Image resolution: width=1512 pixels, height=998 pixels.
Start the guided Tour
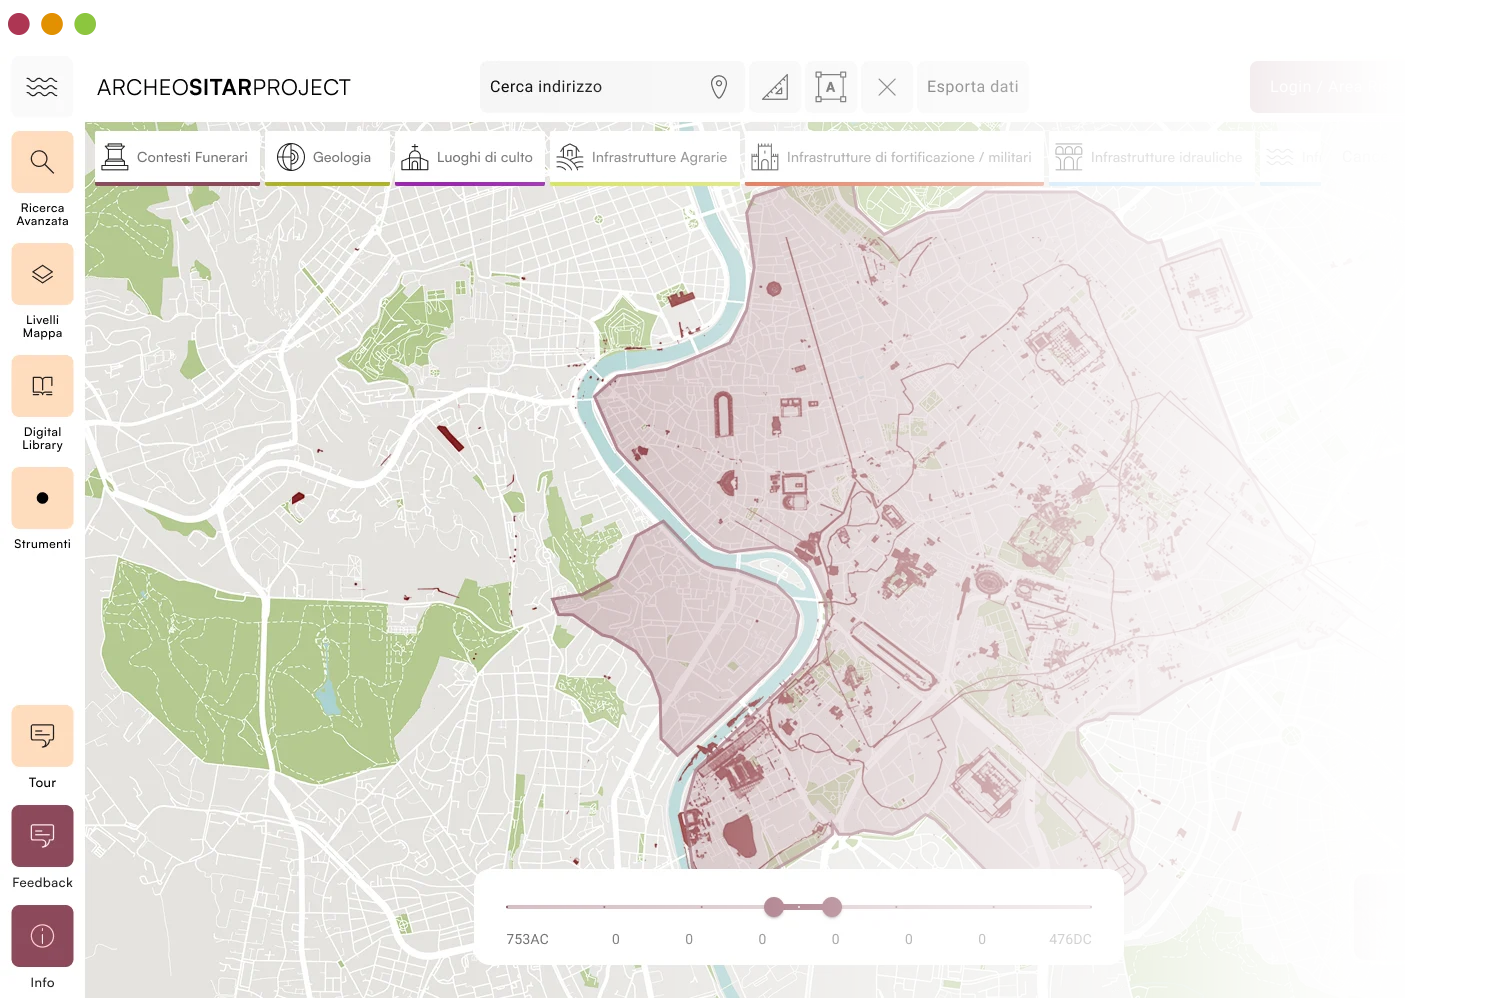pyautogui.click(x=42, y=736)
